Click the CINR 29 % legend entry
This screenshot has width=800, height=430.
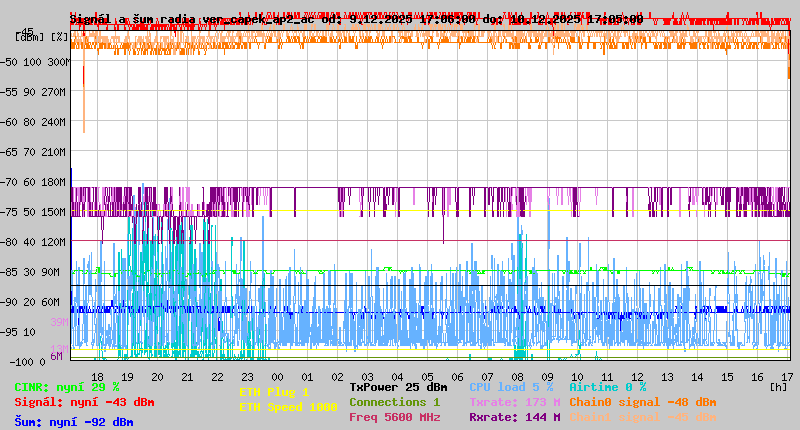67,387
